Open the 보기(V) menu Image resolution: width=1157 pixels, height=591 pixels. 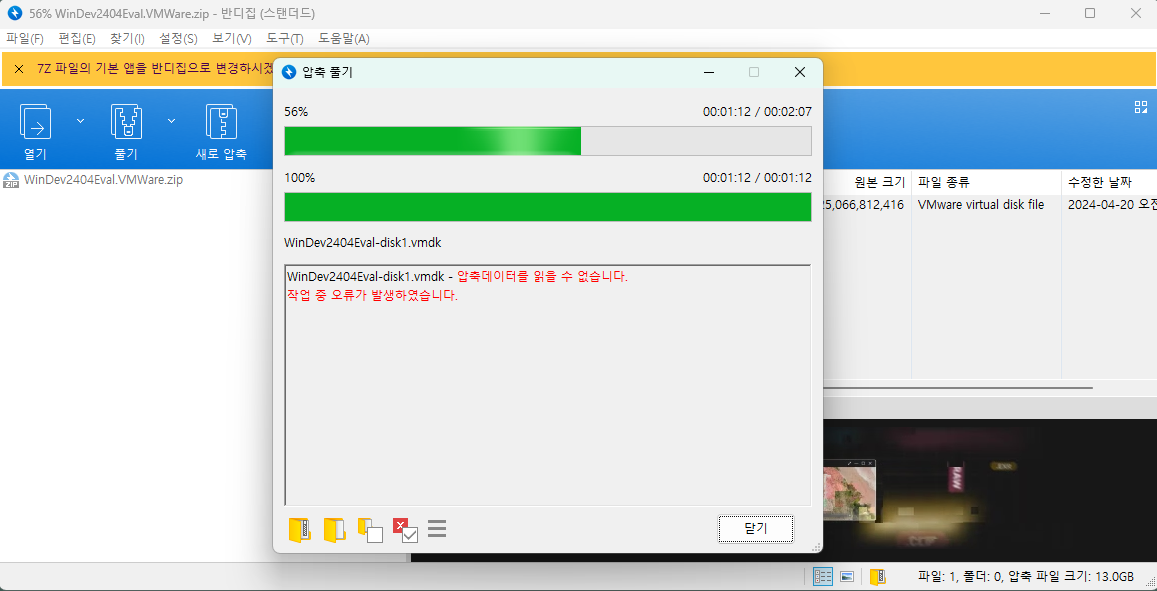tap(232, 38)
